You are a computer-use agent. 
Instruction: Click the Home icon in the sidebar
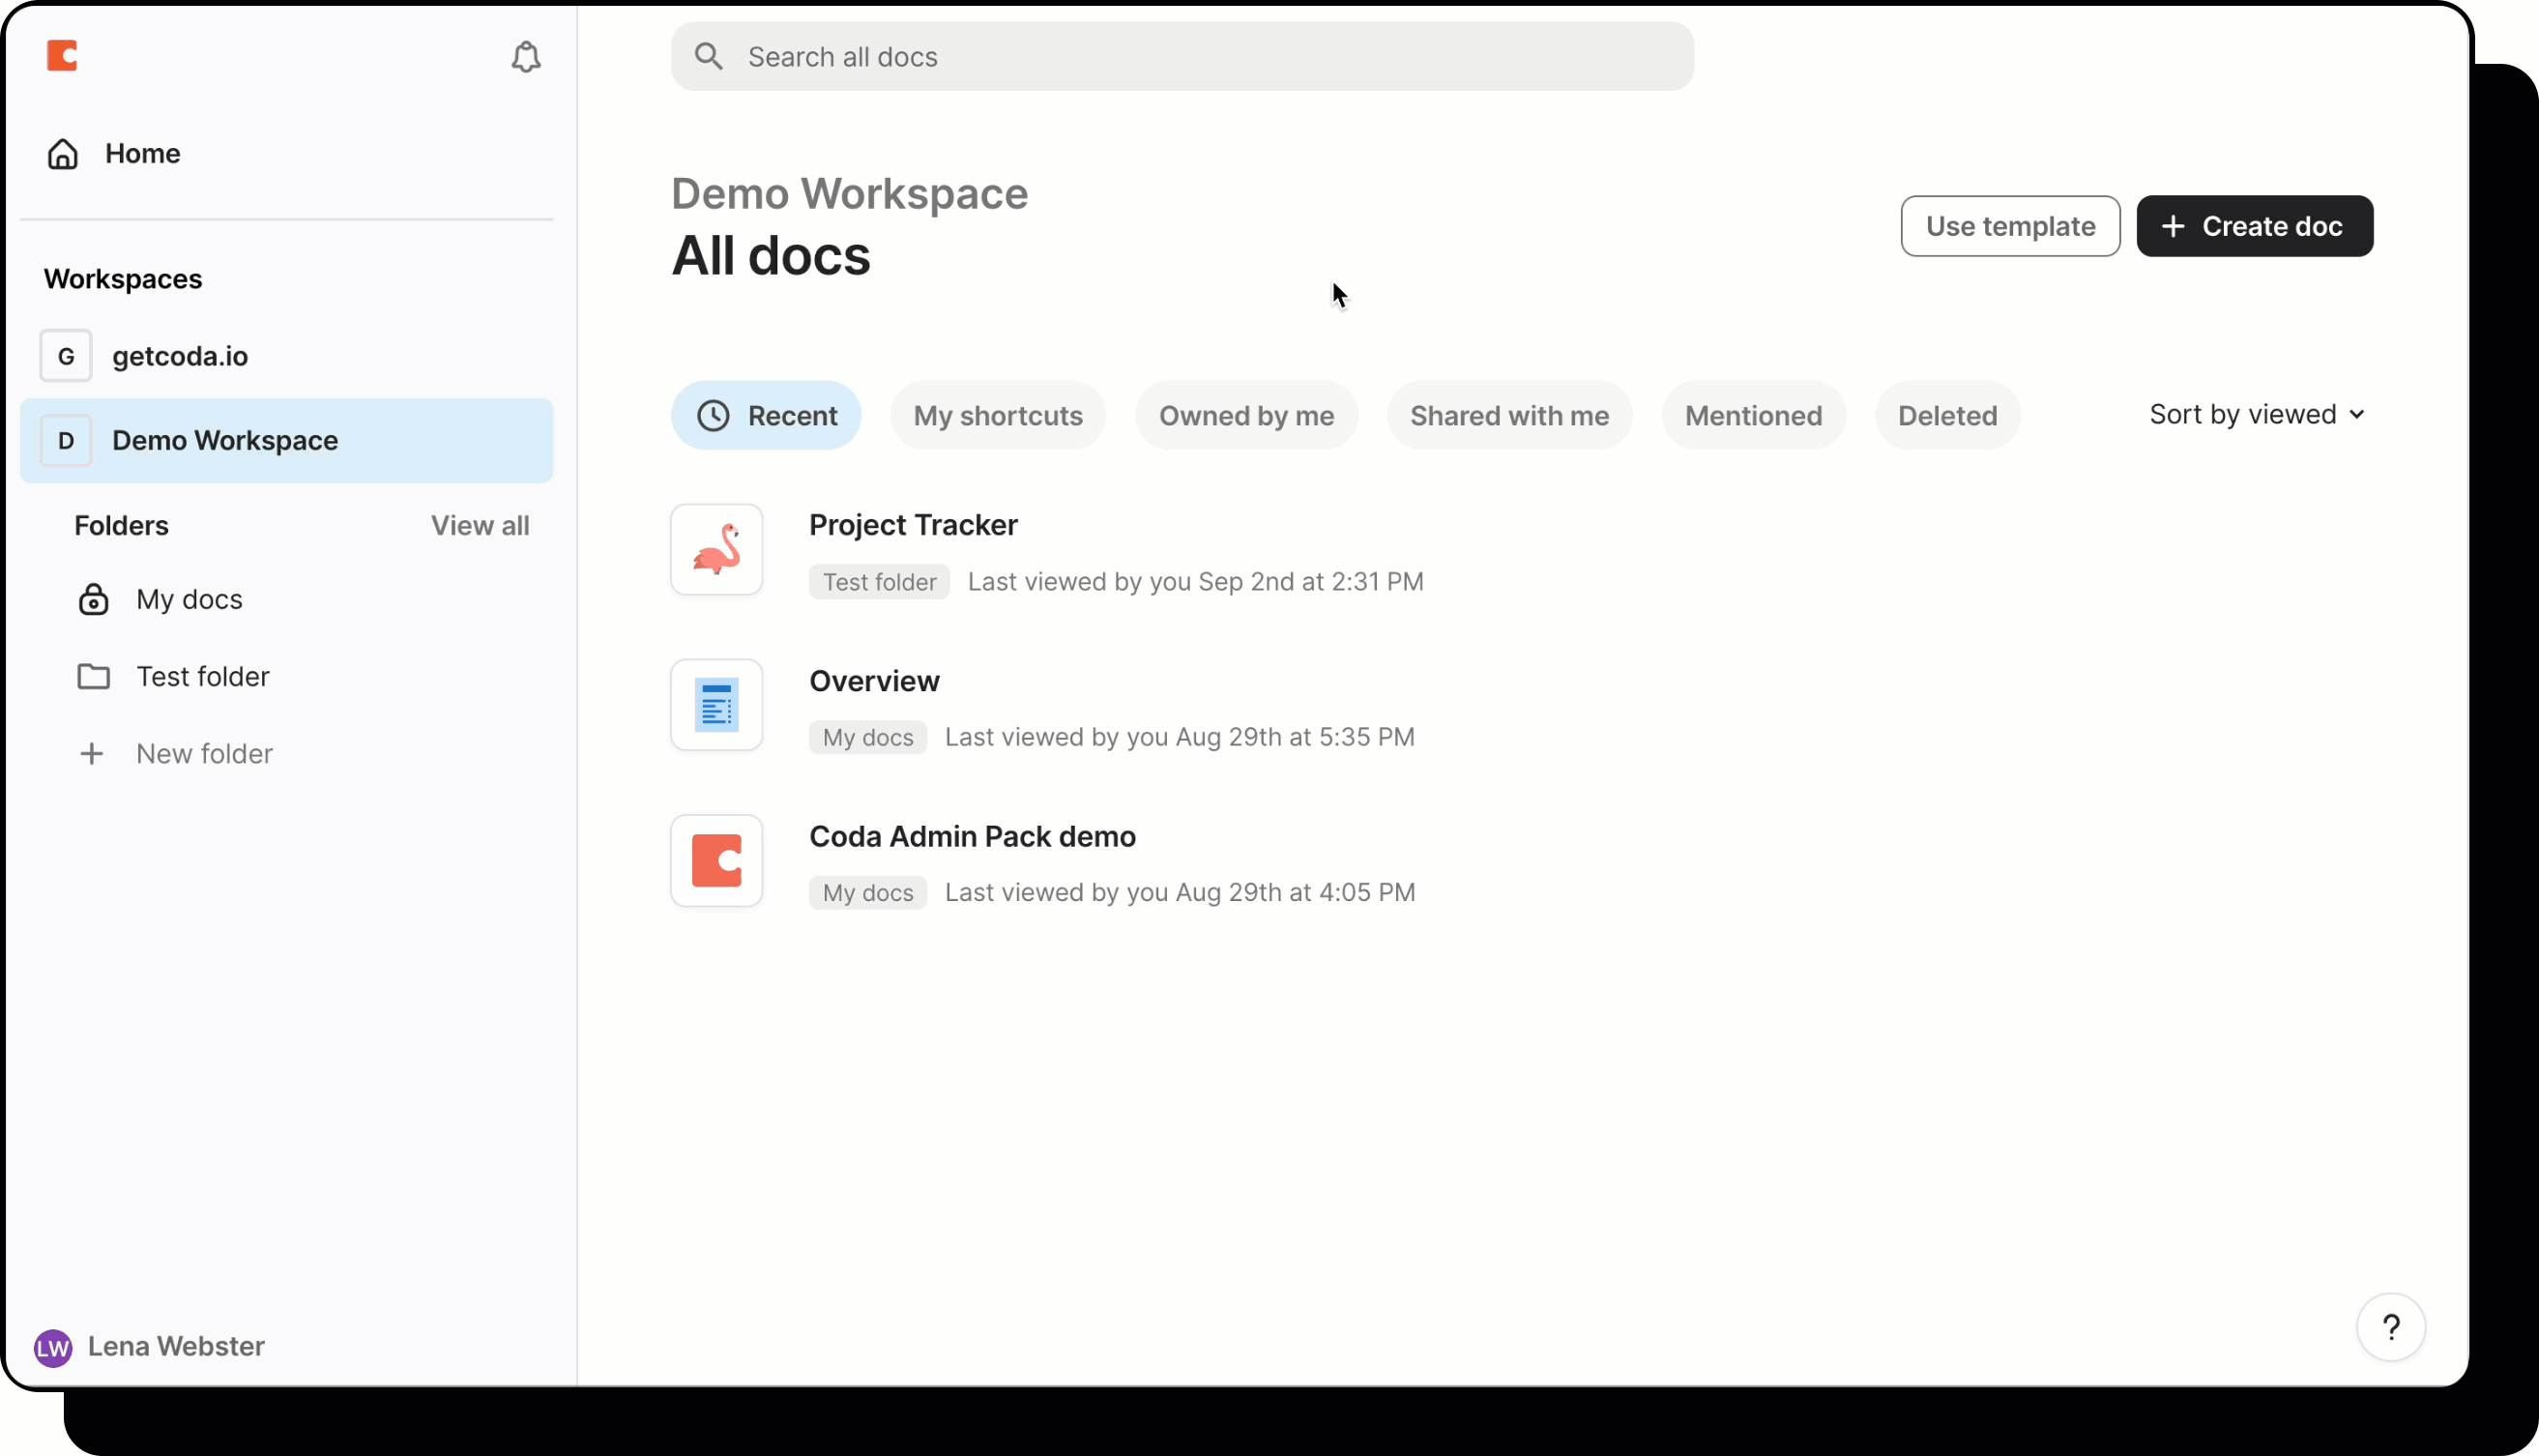tap(63, 154)
